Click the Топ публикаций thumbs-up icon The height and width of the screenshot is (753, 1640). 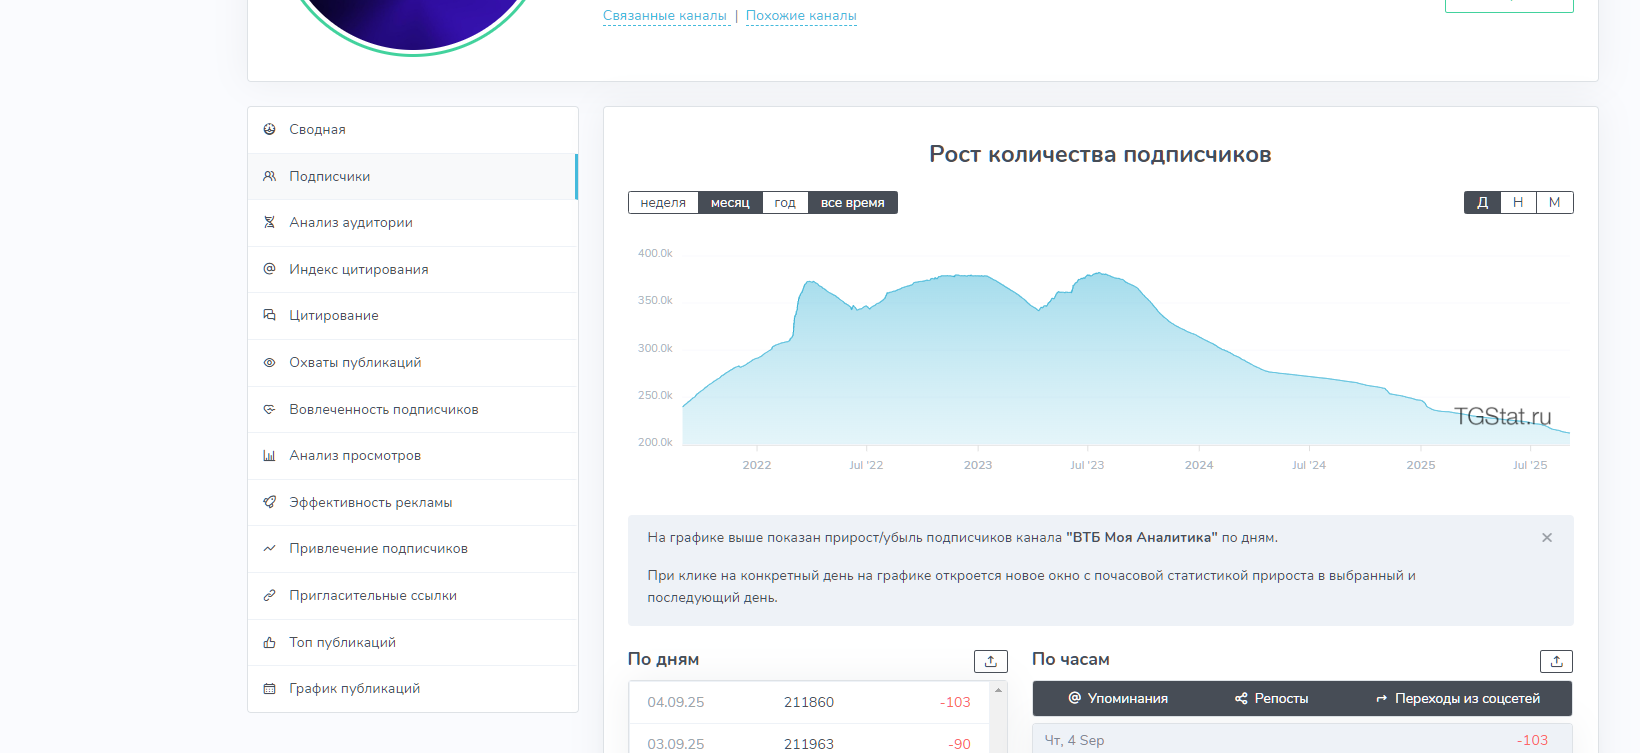(x=269, y=642)
